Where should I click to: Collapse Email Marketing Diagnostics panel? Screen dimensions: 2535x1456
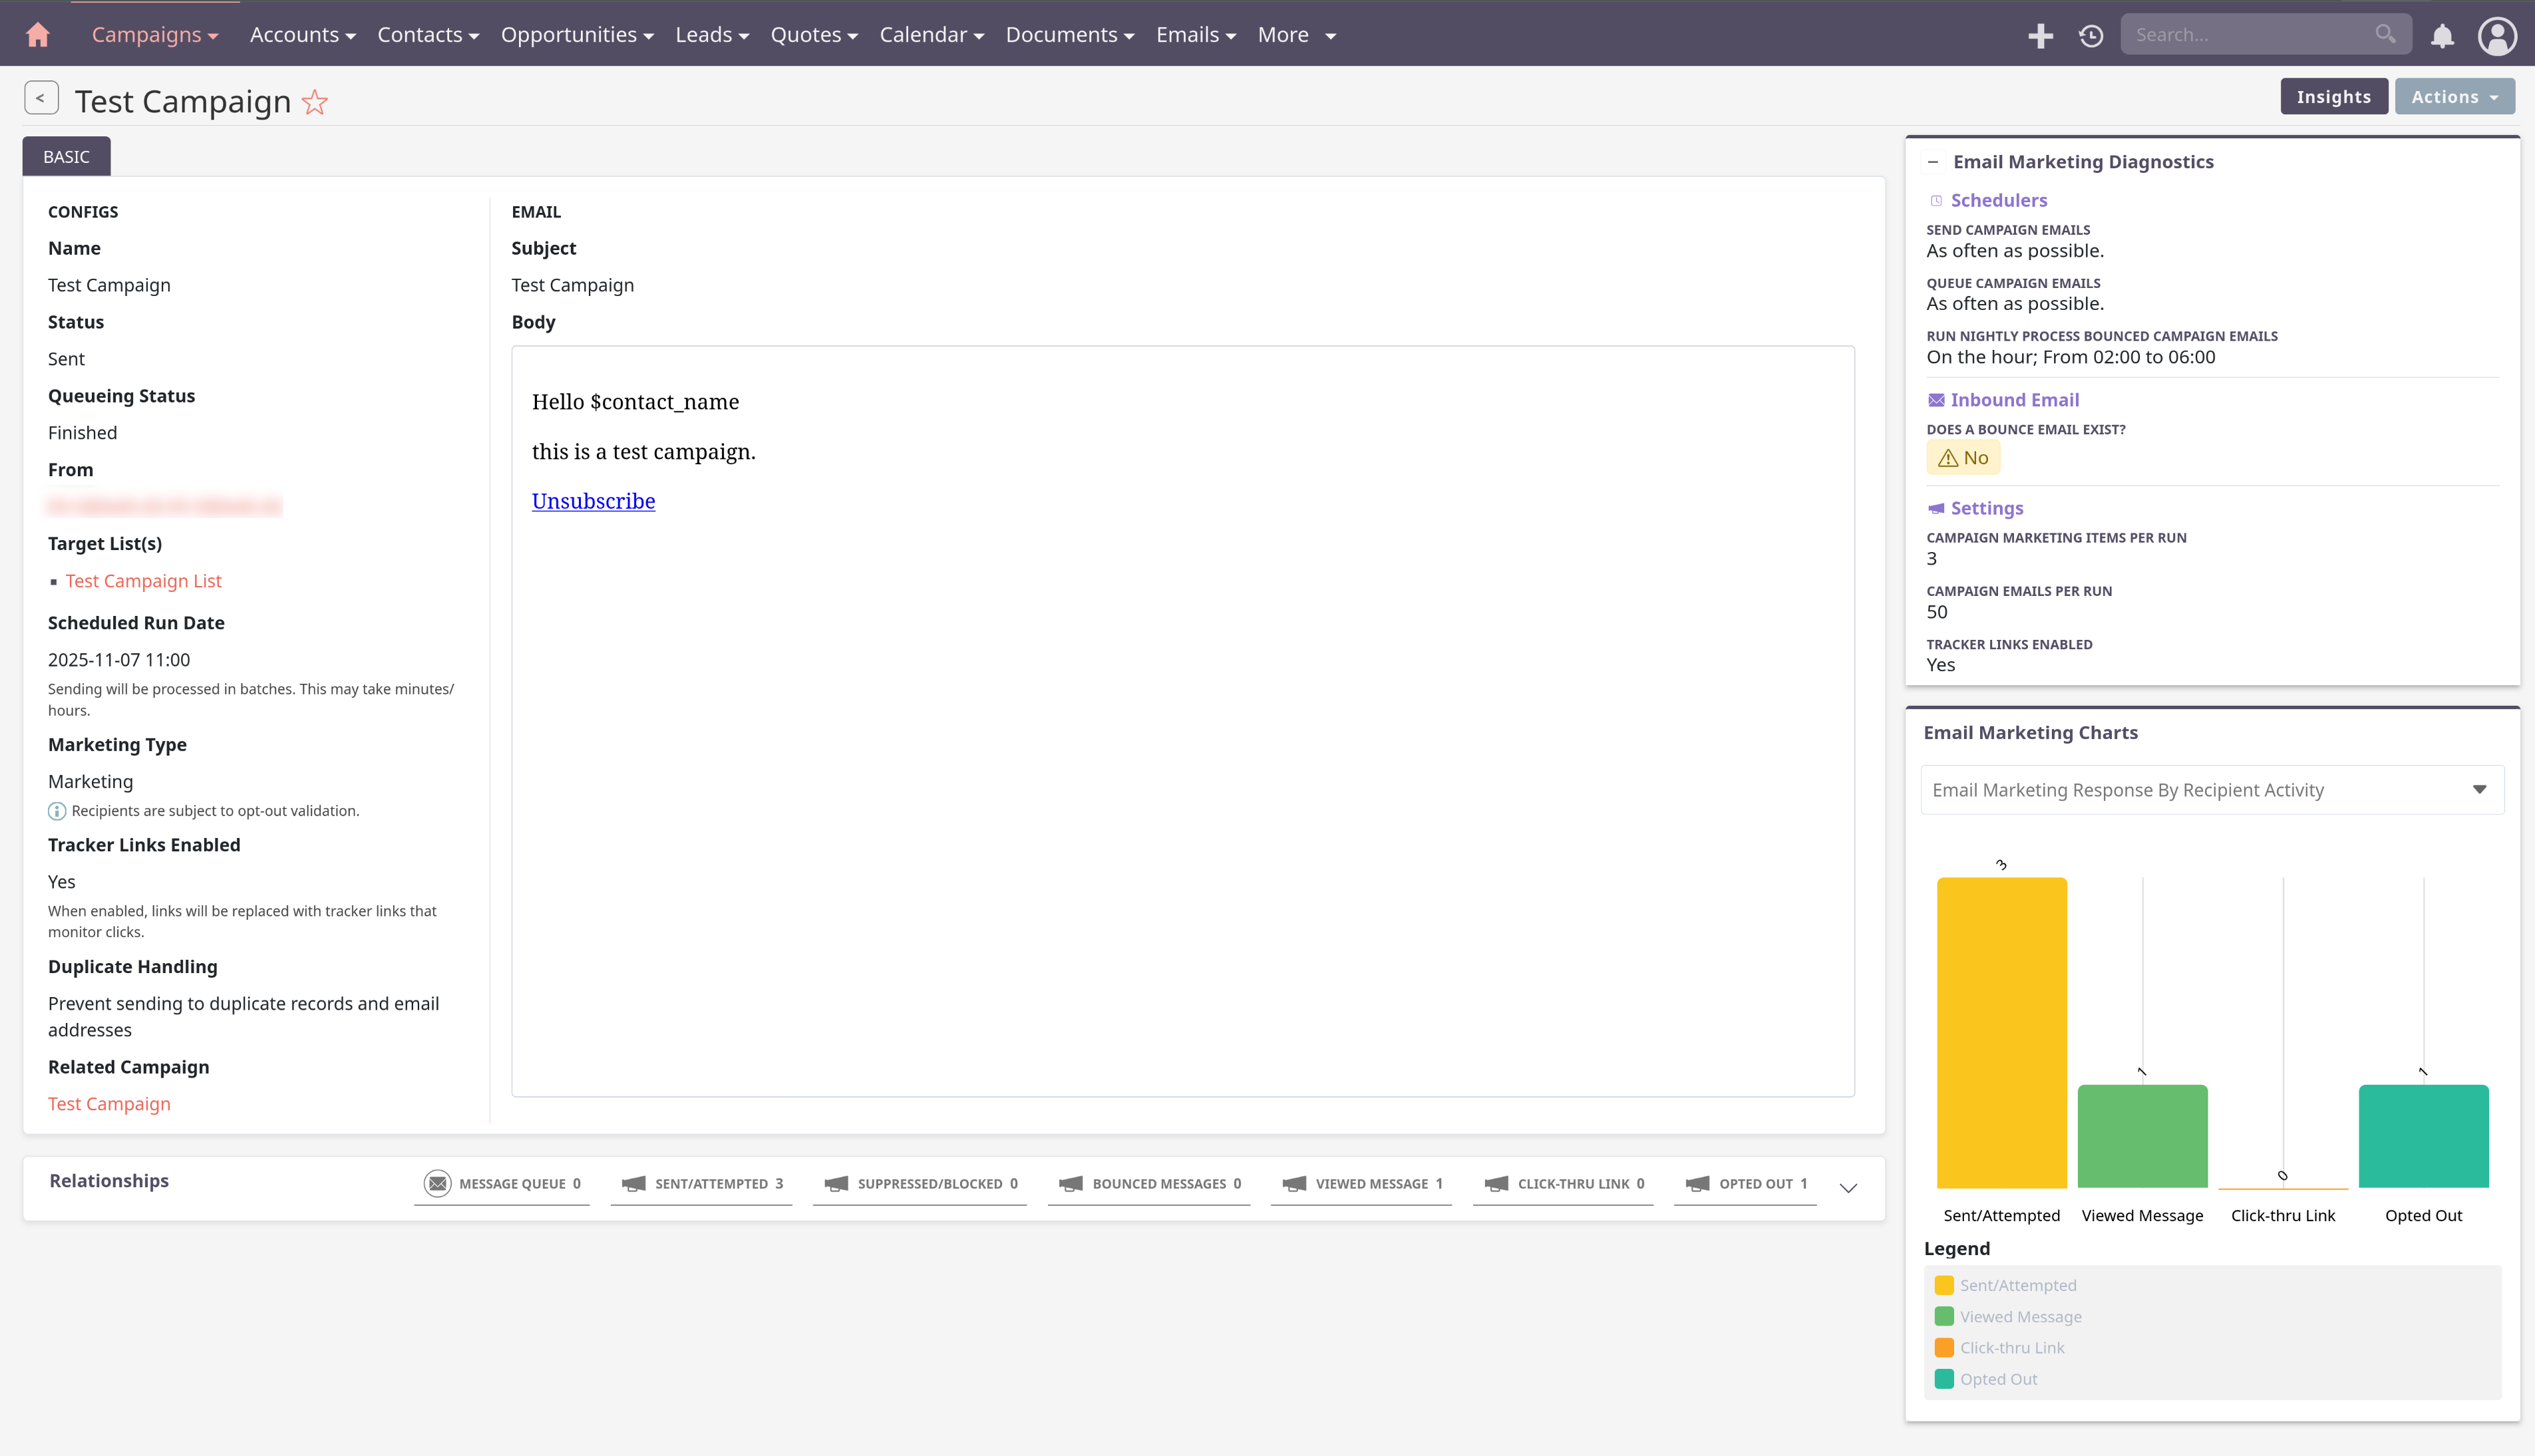[x=1933, y=162]
